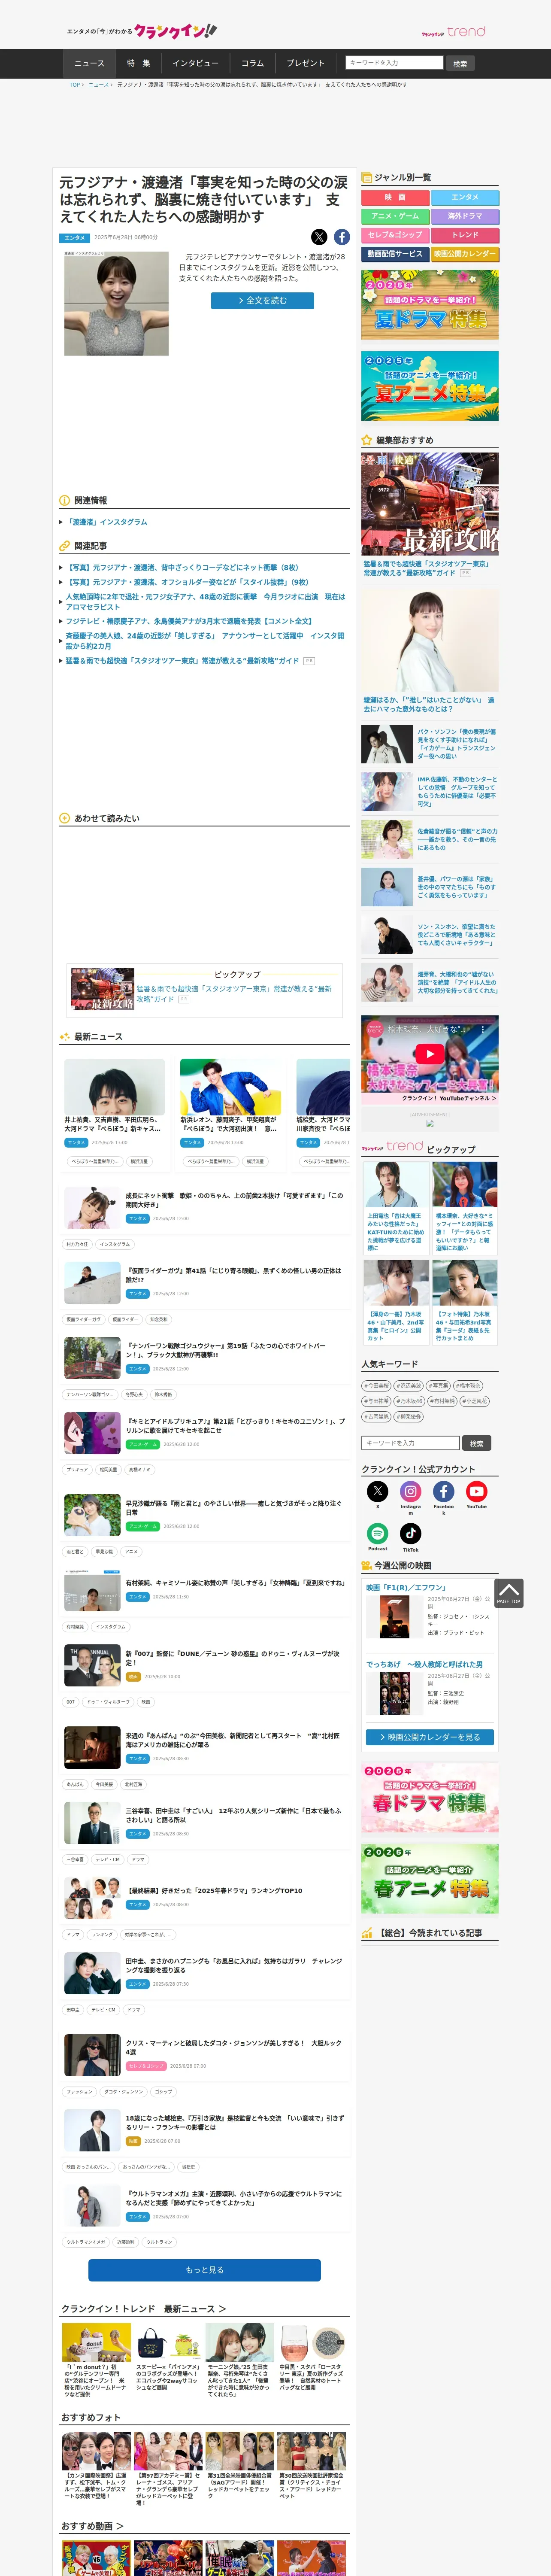Image resolution: width=551 pixels, height=2576 pixels.
Task: Open 映画公開カレンダー genre button
Action: [x=465, y=254]
